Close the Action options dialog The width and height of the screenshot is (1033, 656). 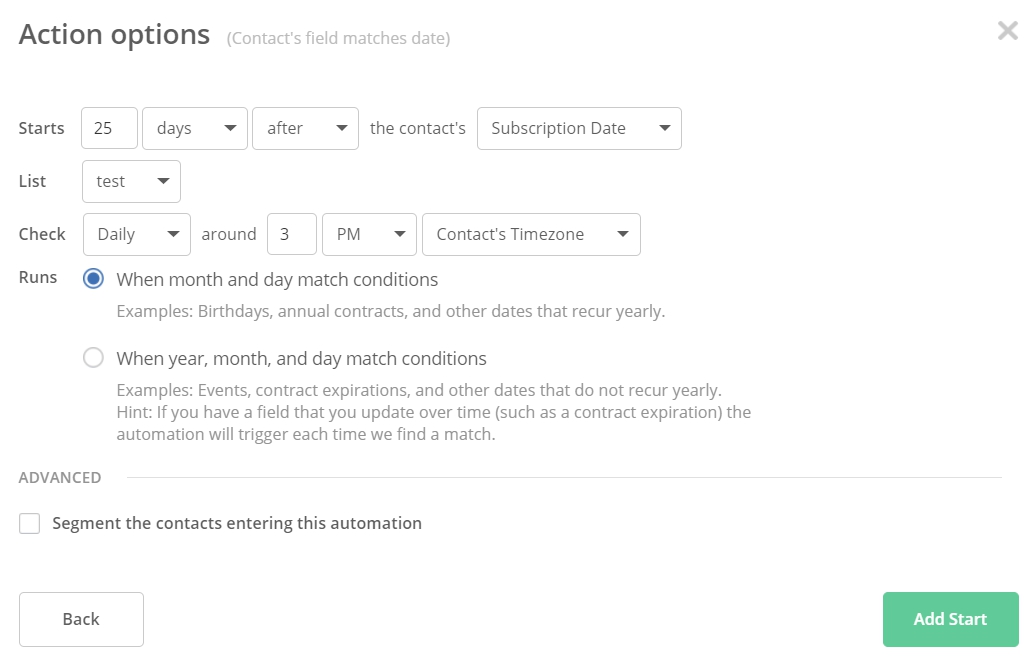[1007, 30]
